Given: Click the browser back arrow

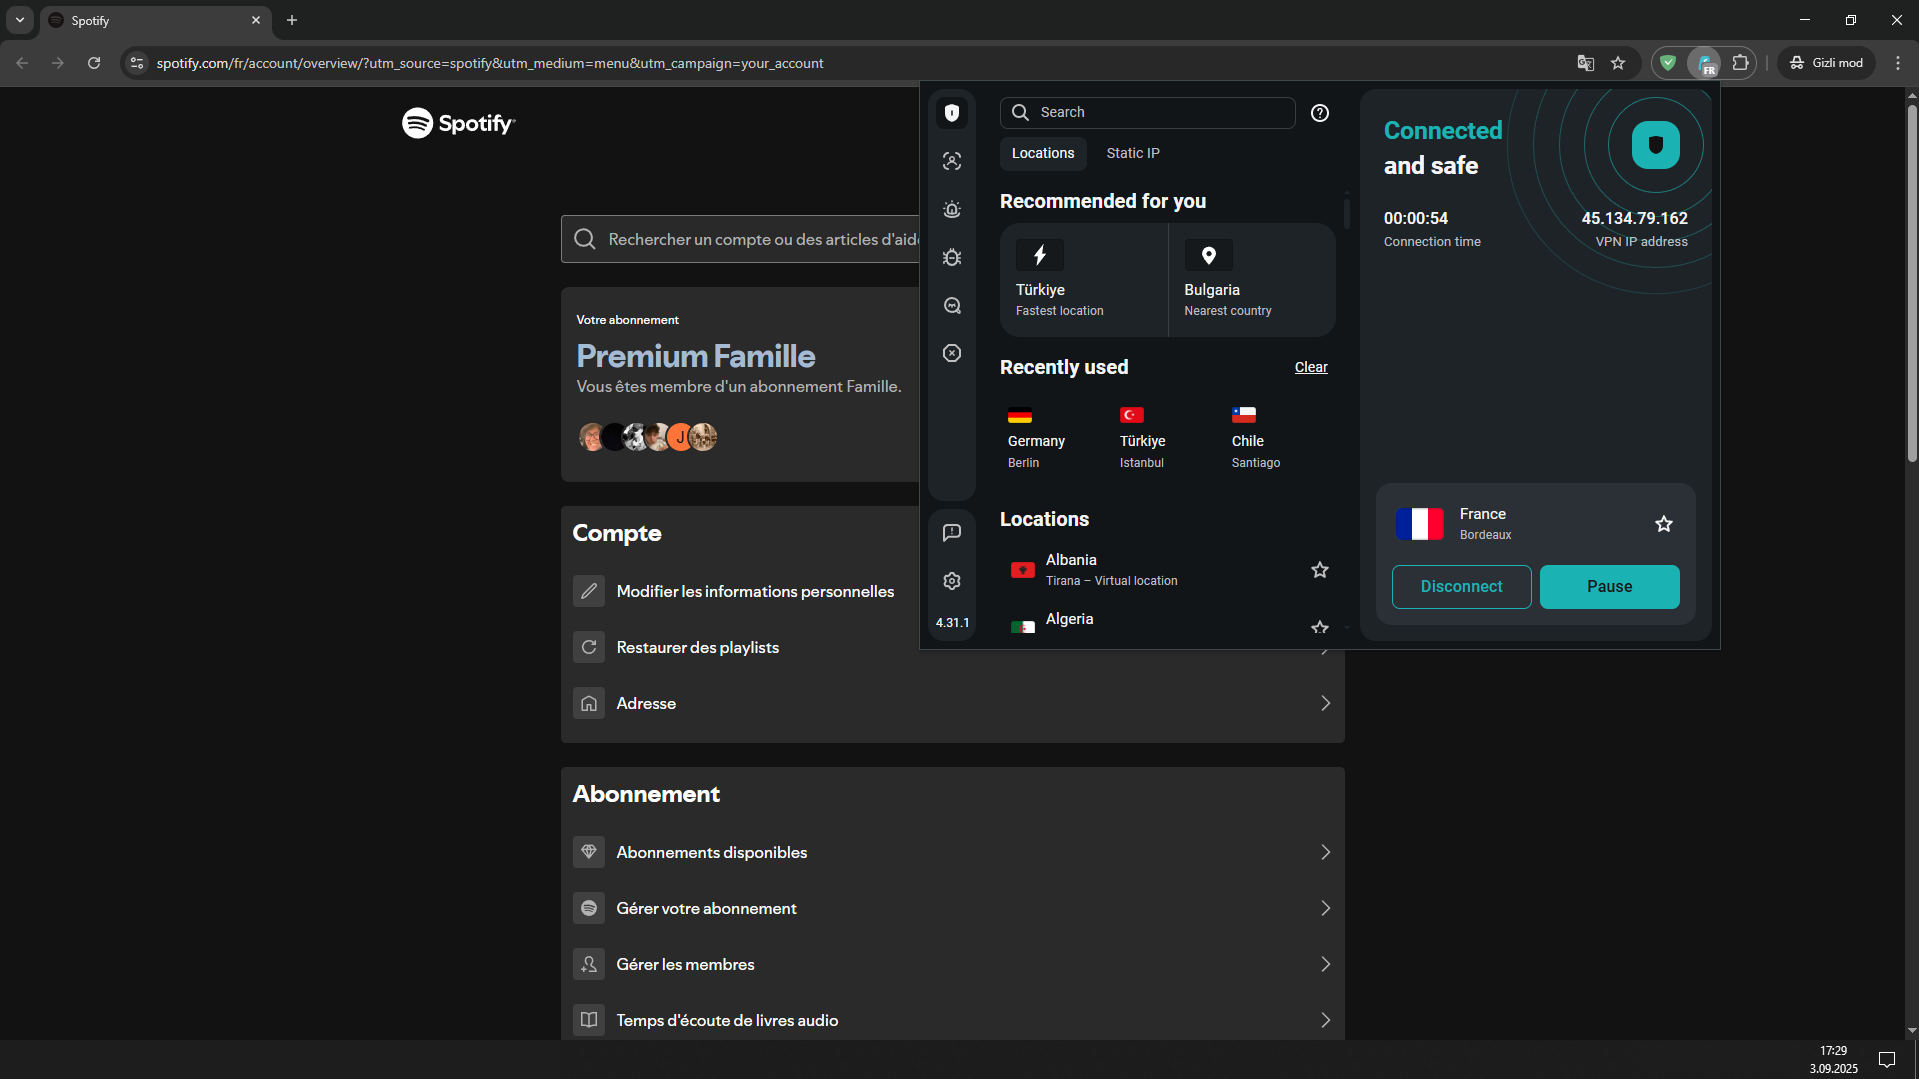Looking at the screenshot, I should [22, 63].
